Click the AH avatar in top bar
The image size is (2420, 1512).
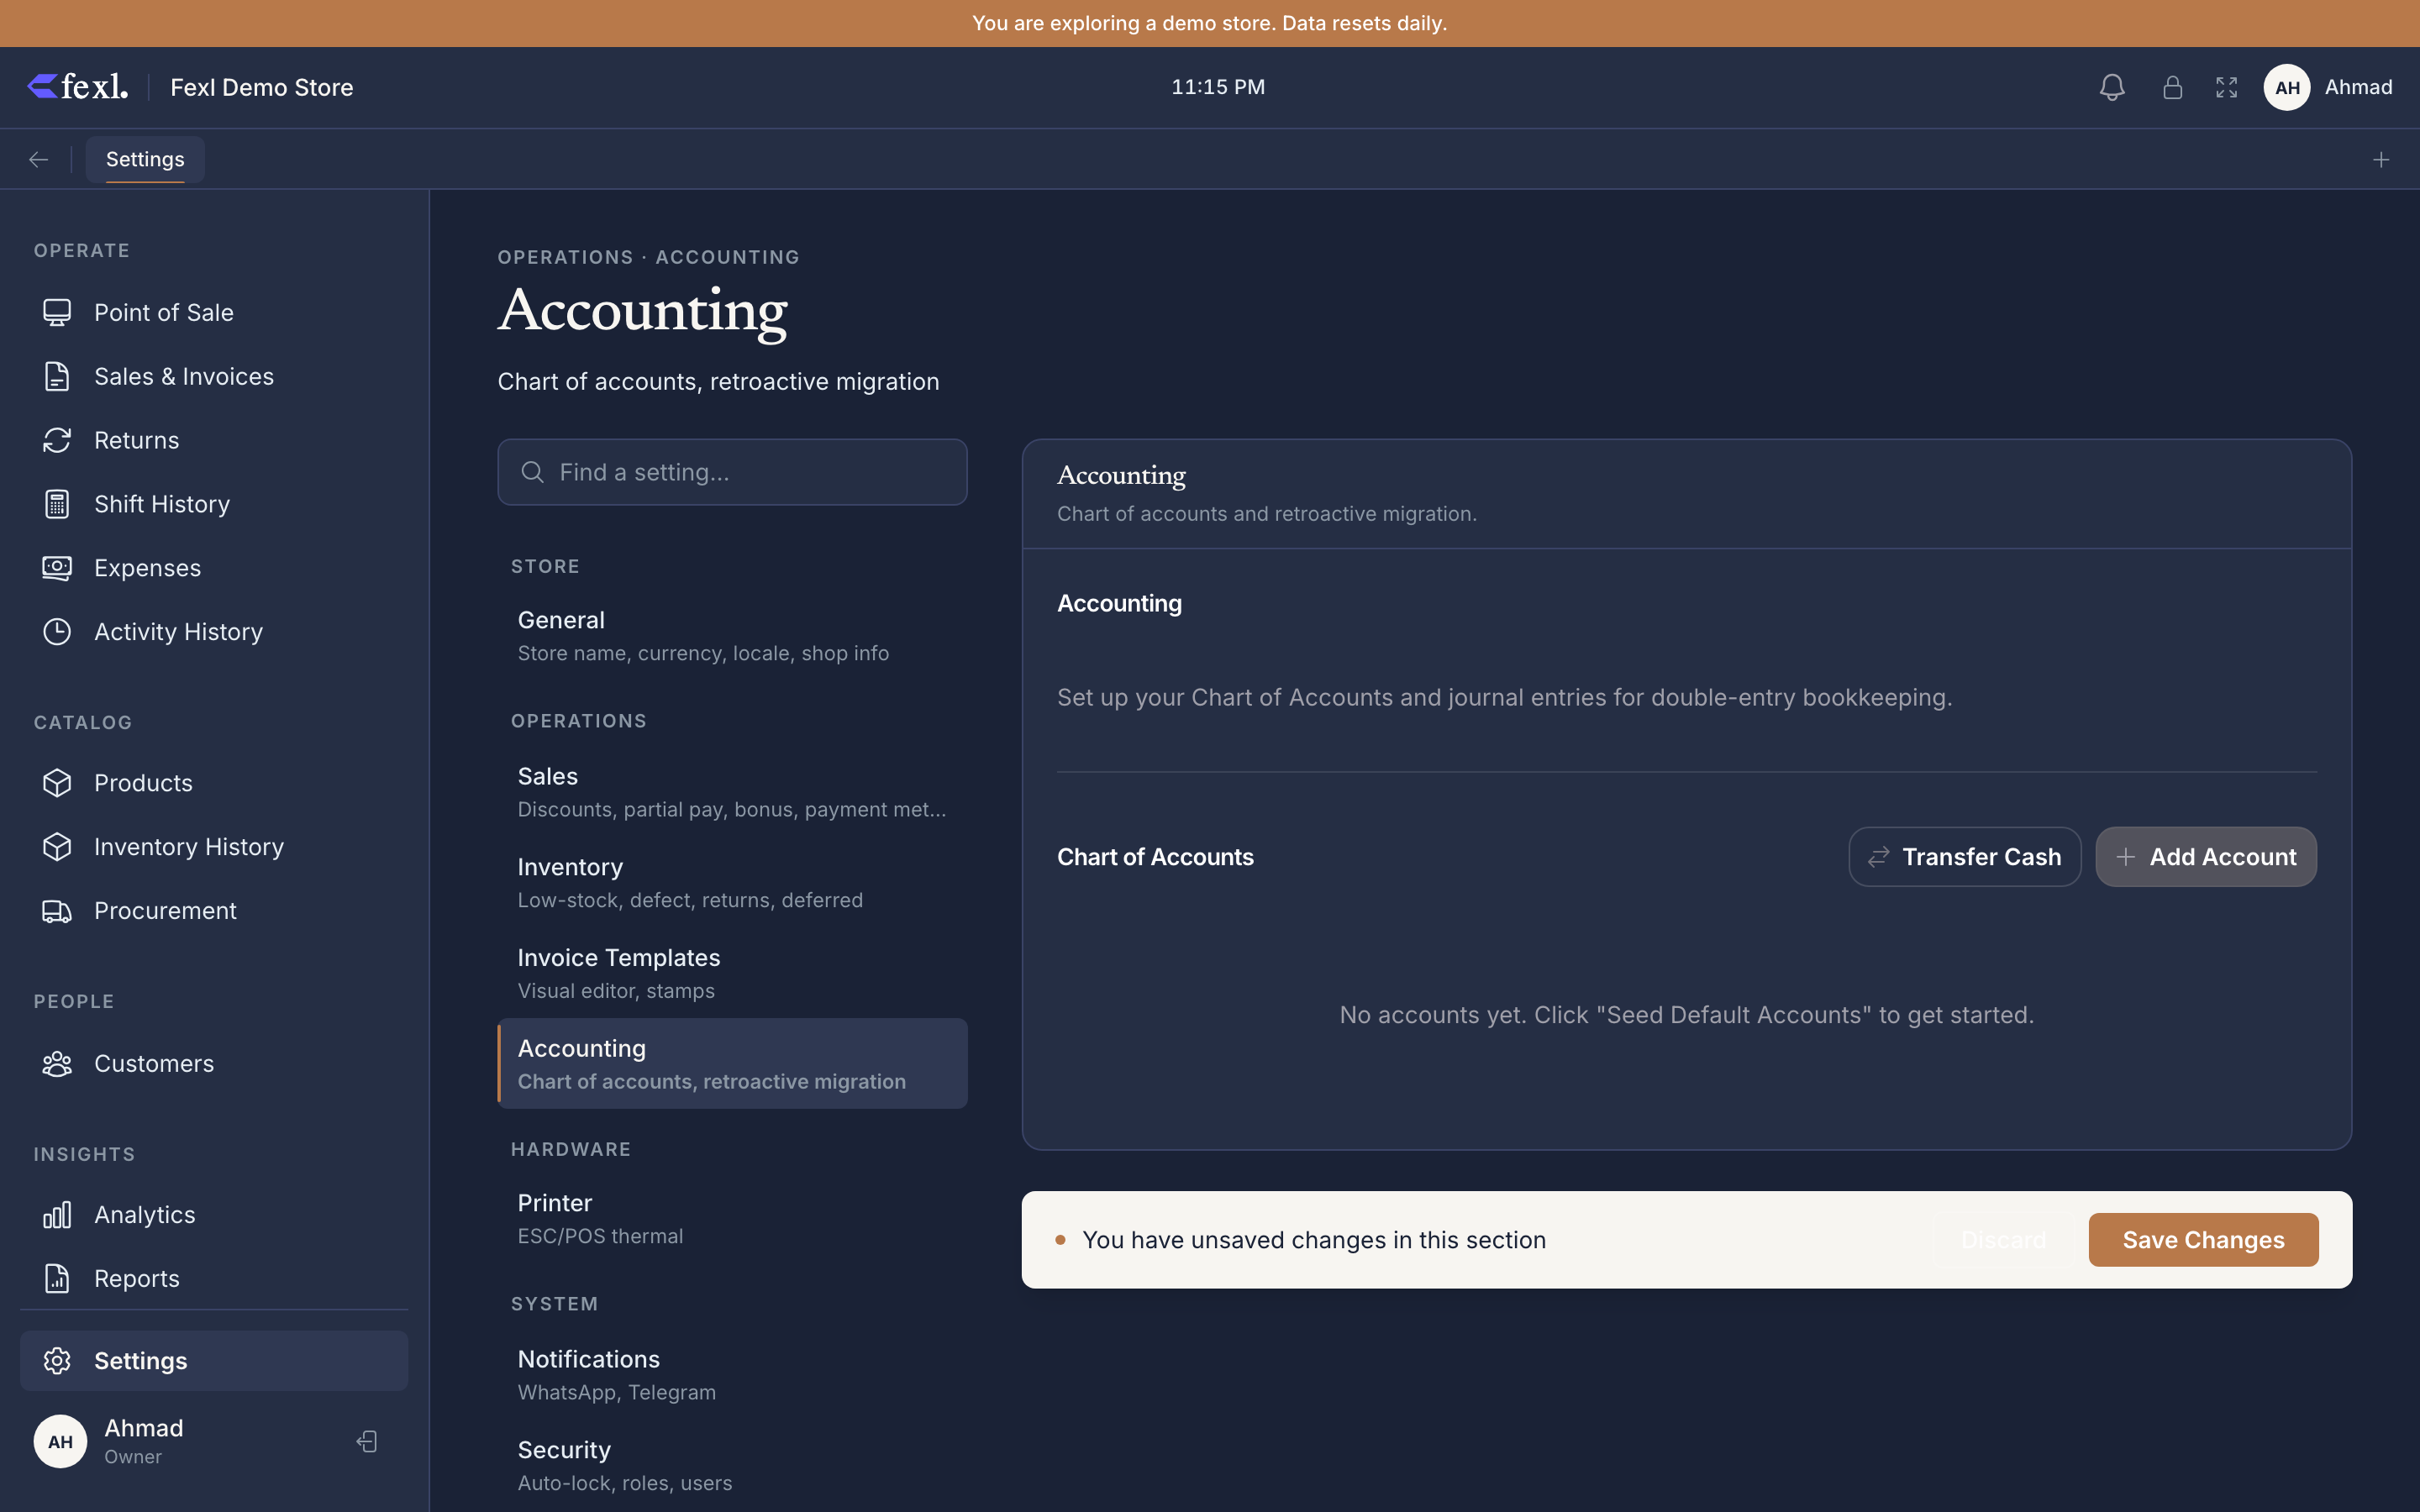click(2287, 87)
